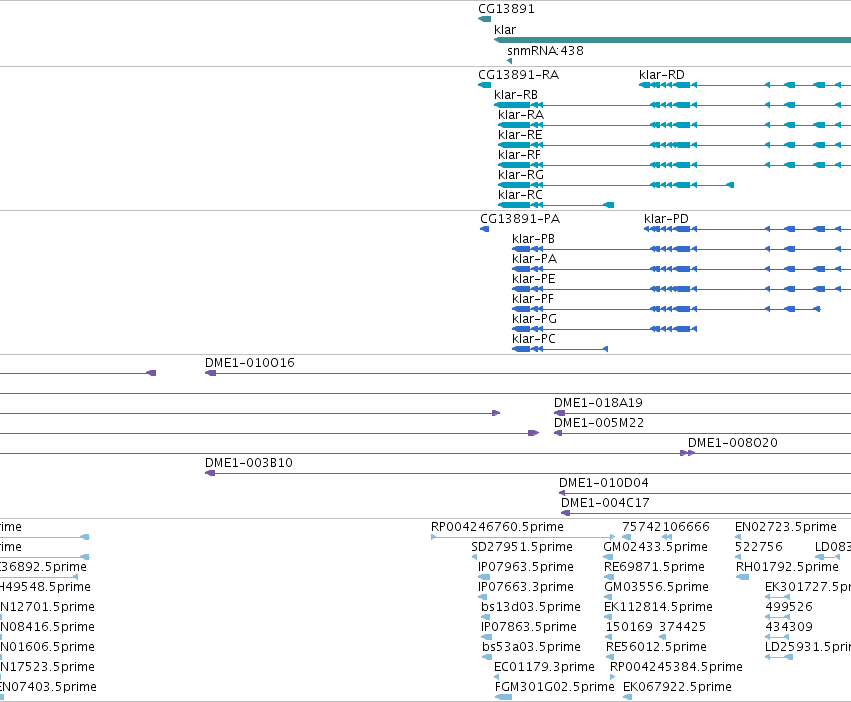Image resolution: width=851 pixels, height=702 pixels.
Task: Select the GM03556.5prime EST label
Action: 656,587
